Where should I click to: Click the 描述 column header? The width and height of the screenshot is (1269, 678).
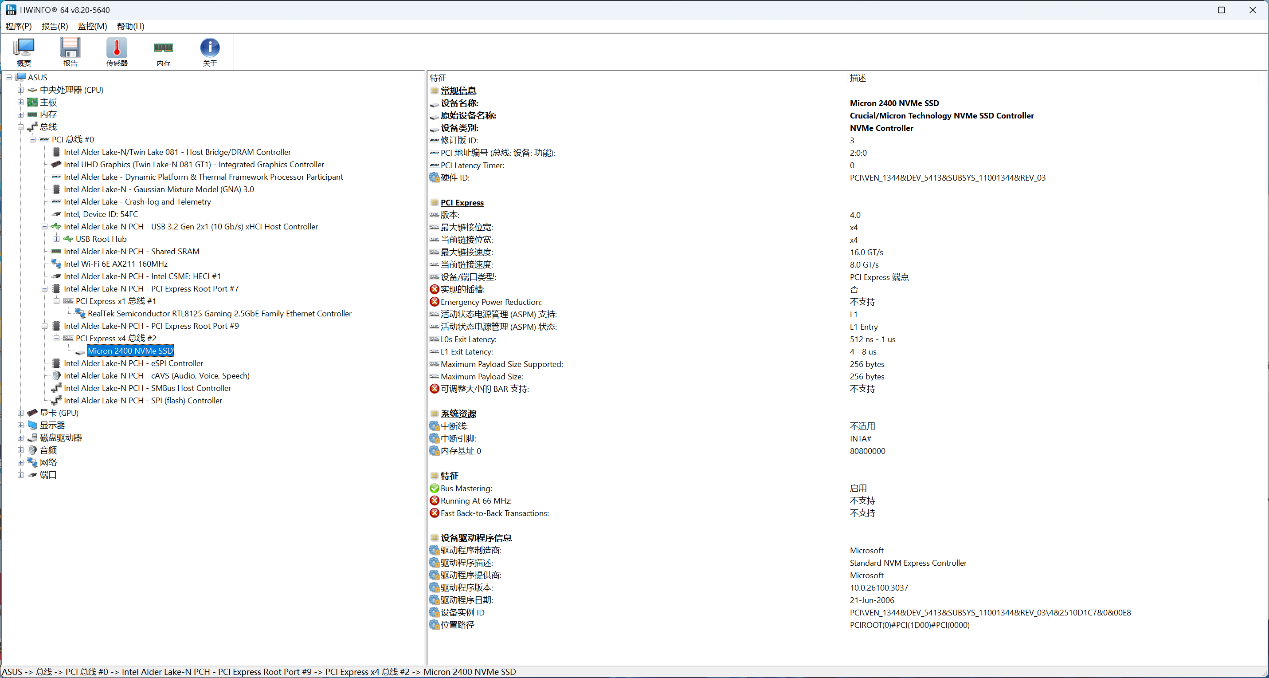[858, 78]
